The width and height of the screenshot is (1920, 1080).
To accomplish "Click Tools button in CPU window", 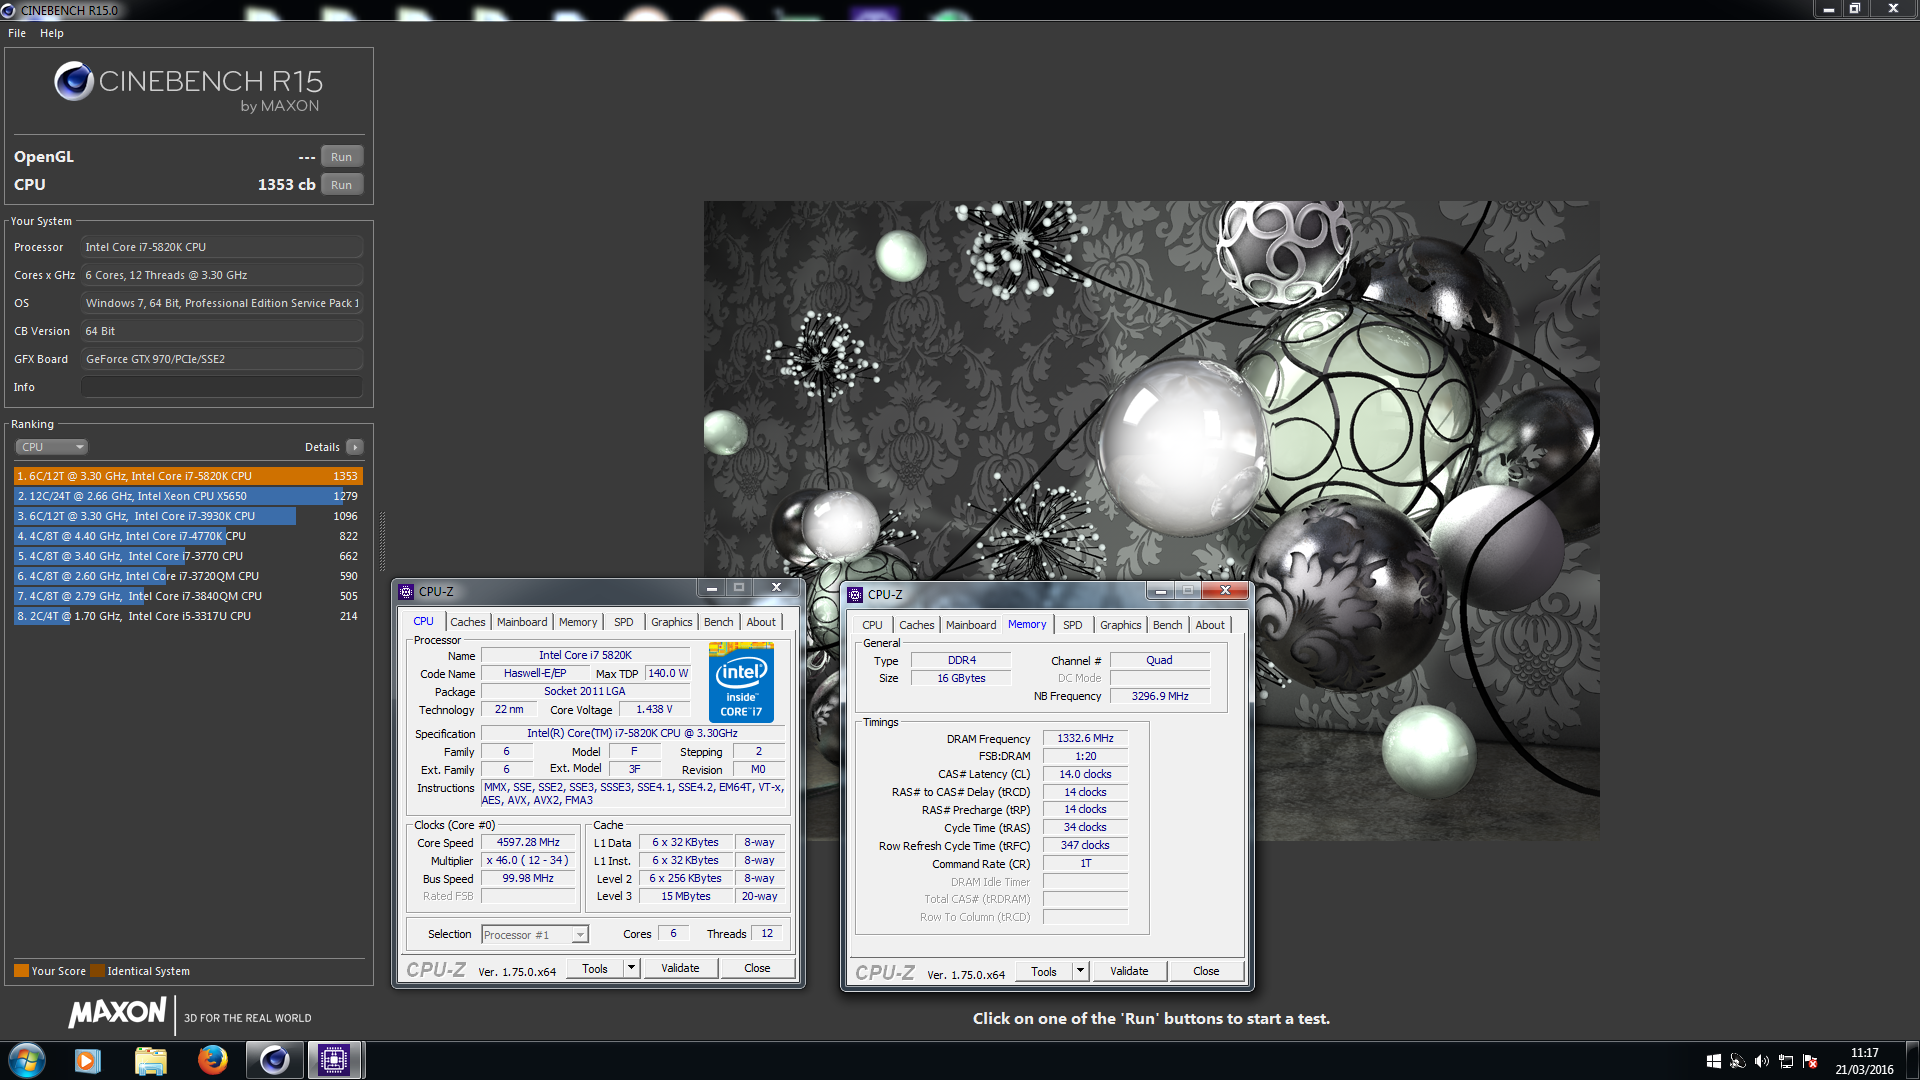I will [x=595, y=968].
